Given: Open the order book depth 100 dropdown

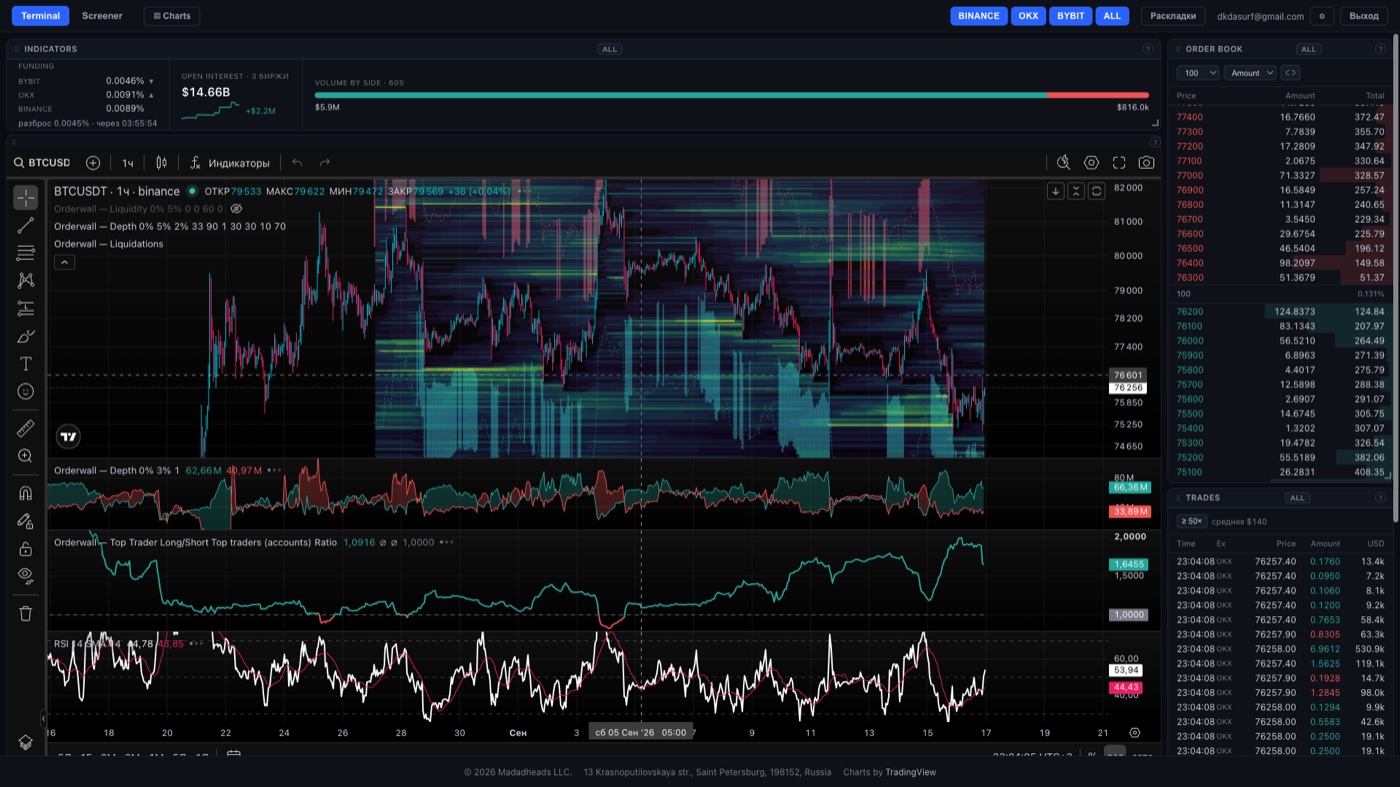Looking at the screenshot, I should pyautogui.click(x=1198, y=73).
